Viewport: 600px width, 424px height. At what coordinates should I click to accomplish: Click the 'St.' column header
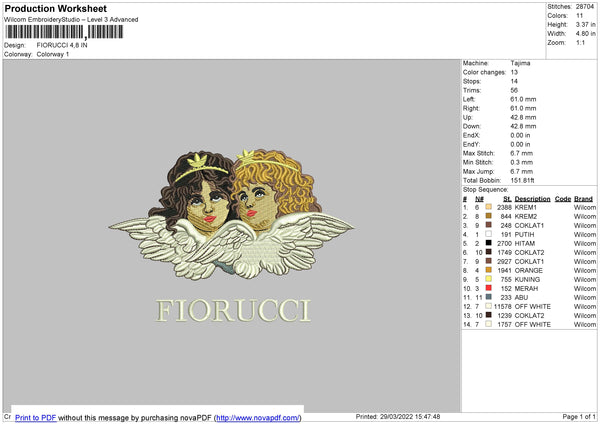507,199
